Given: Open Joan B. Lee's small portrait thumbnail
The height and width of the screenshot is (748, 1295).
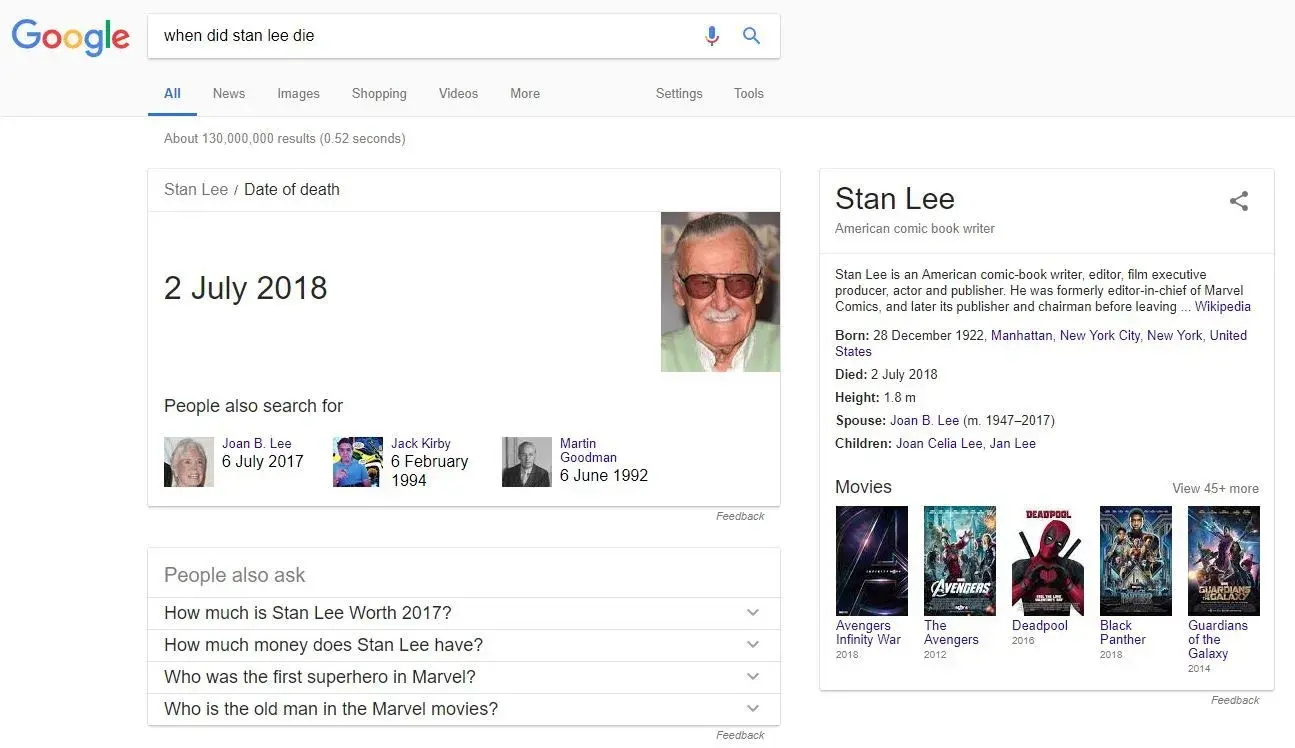Looking at the screenshot, I should 189,462.
